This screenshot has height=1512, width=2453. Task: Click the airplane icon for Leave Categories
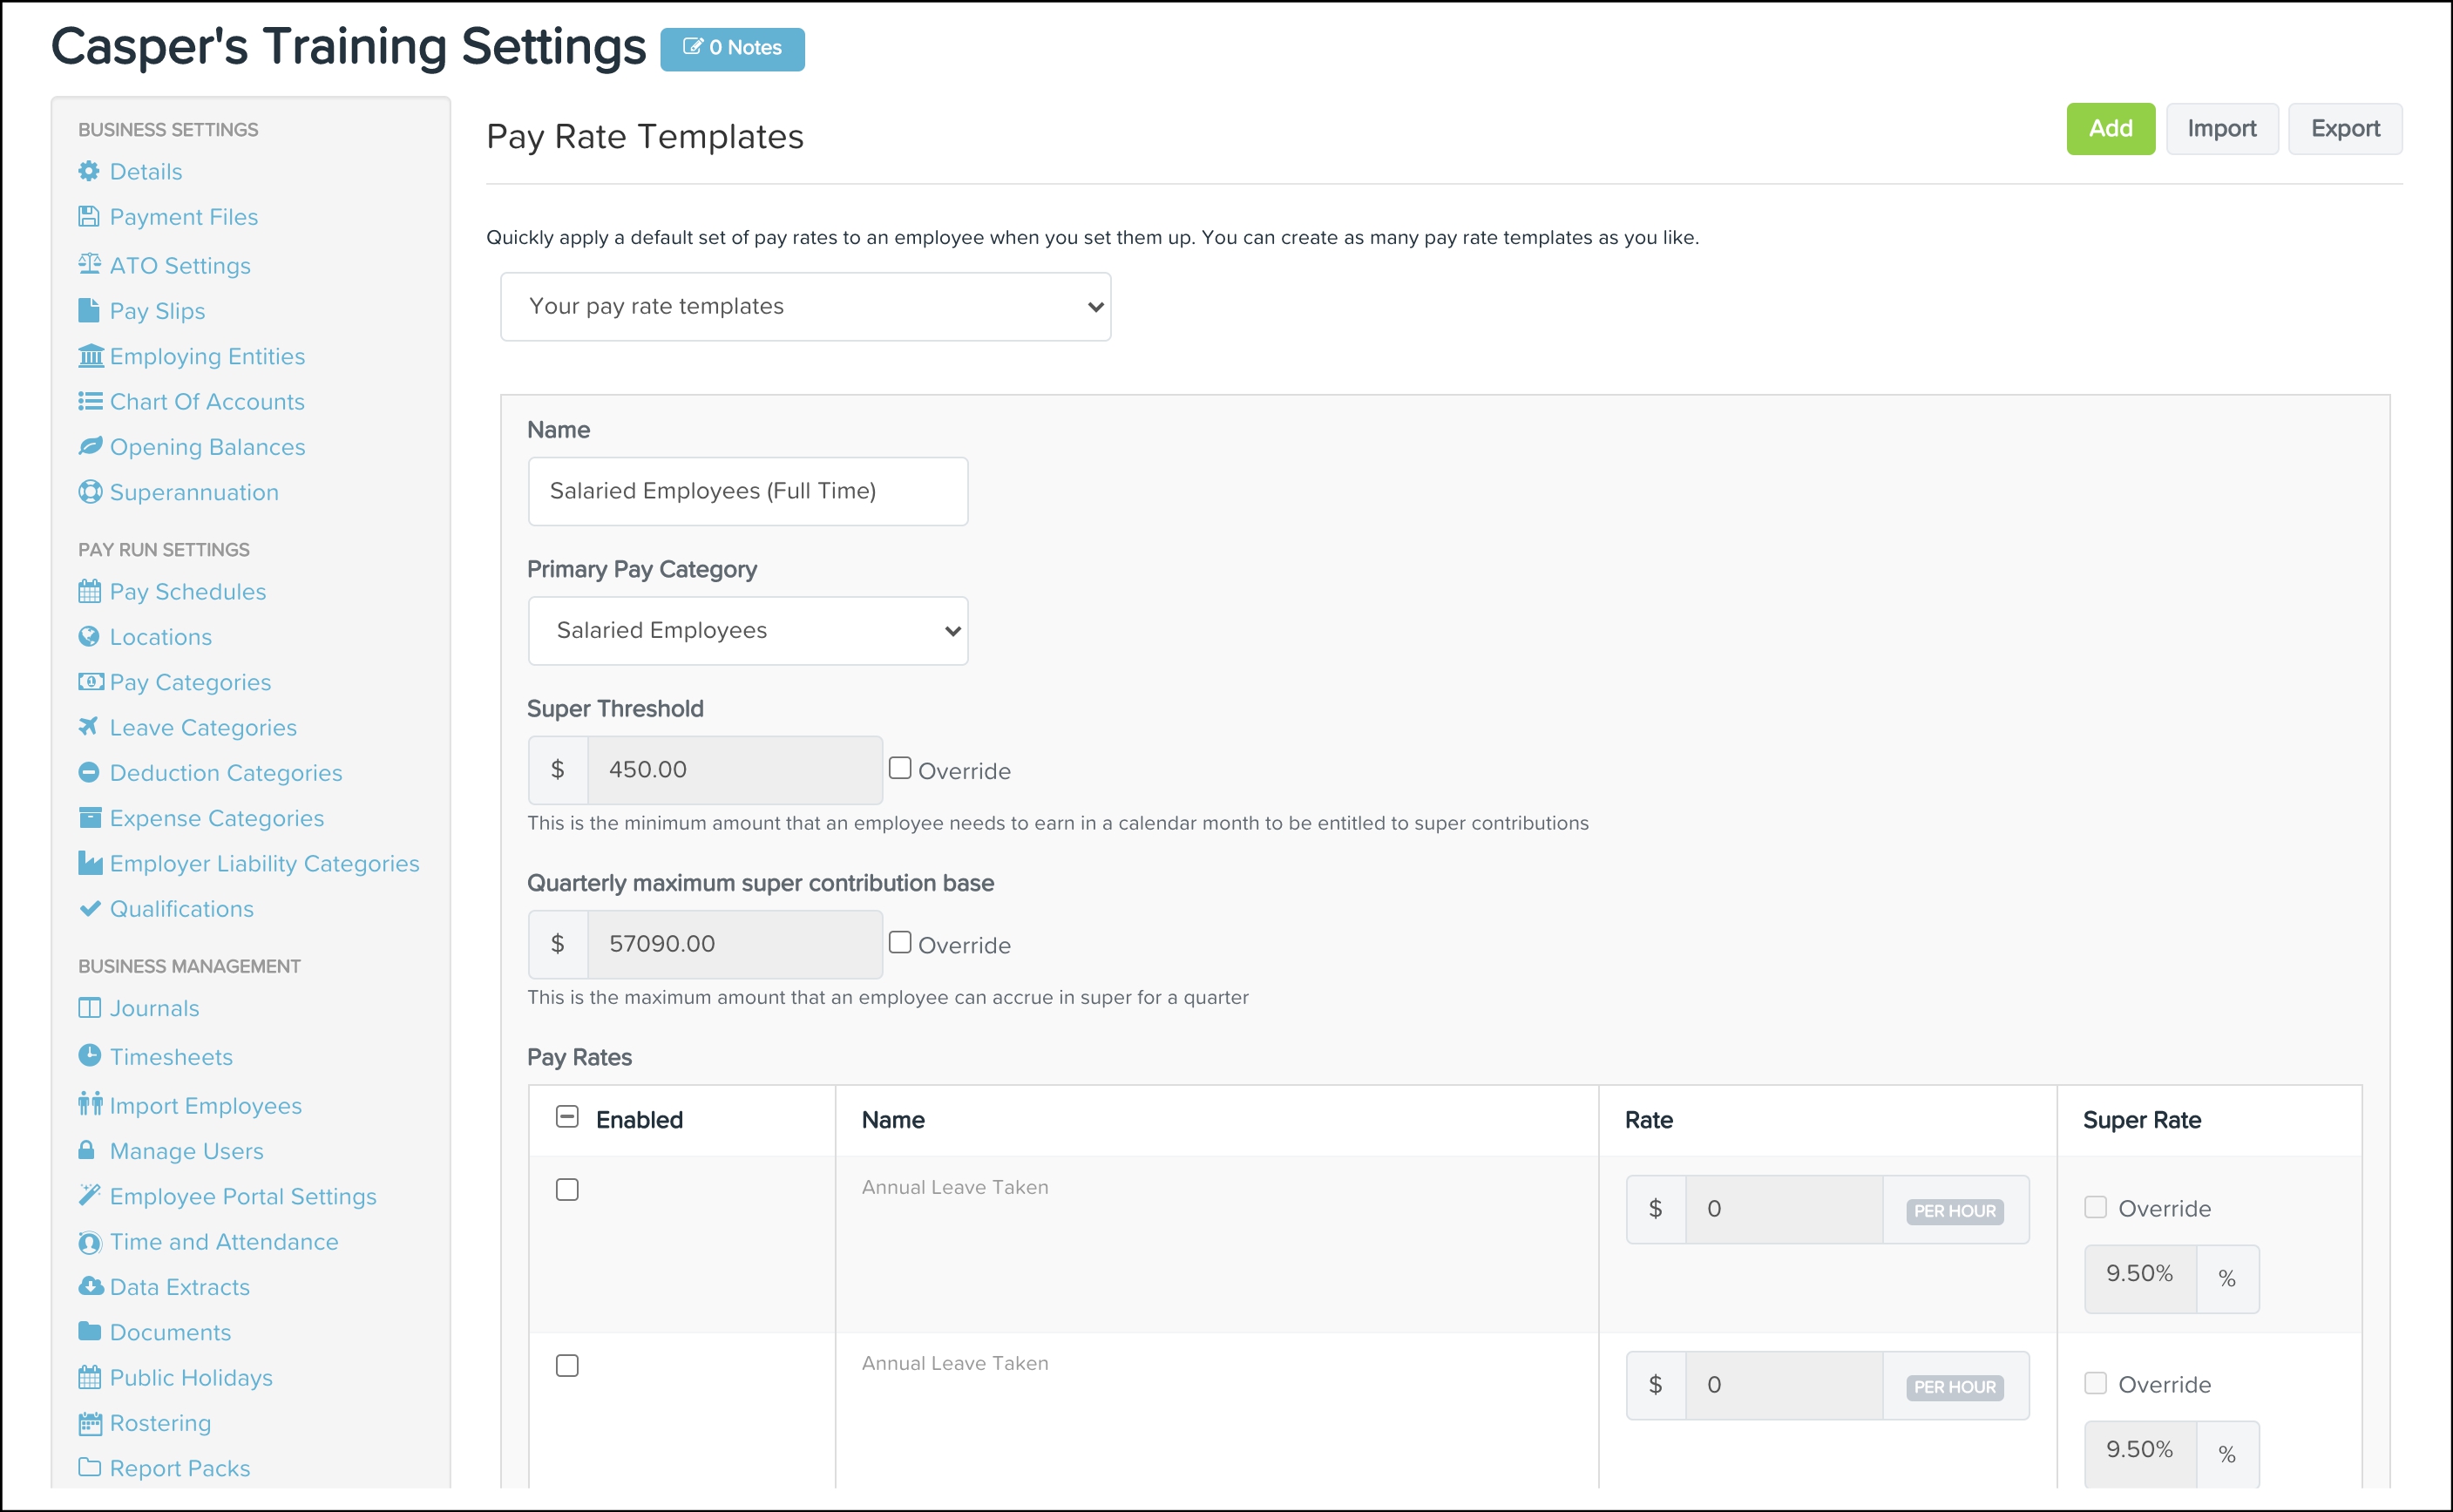[89, 727]
